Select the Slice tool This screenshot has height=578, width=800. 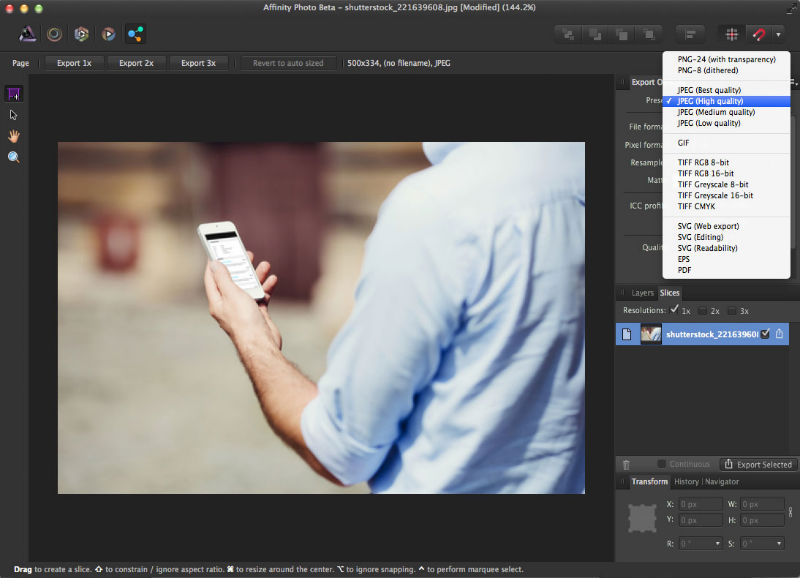(x=14, y=94)
